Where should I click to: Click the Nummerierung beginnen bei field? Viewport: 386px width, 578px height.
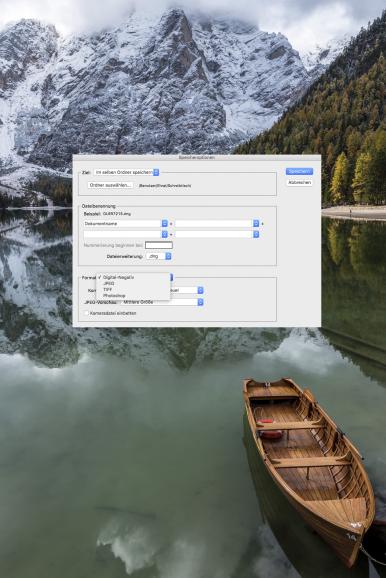159,245
